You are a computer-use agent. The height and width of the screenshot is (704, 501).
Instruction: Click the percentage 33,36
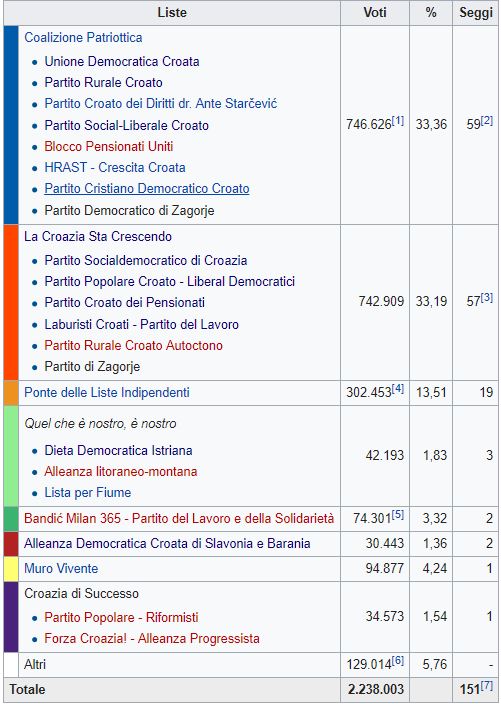[x=431, y=124]
